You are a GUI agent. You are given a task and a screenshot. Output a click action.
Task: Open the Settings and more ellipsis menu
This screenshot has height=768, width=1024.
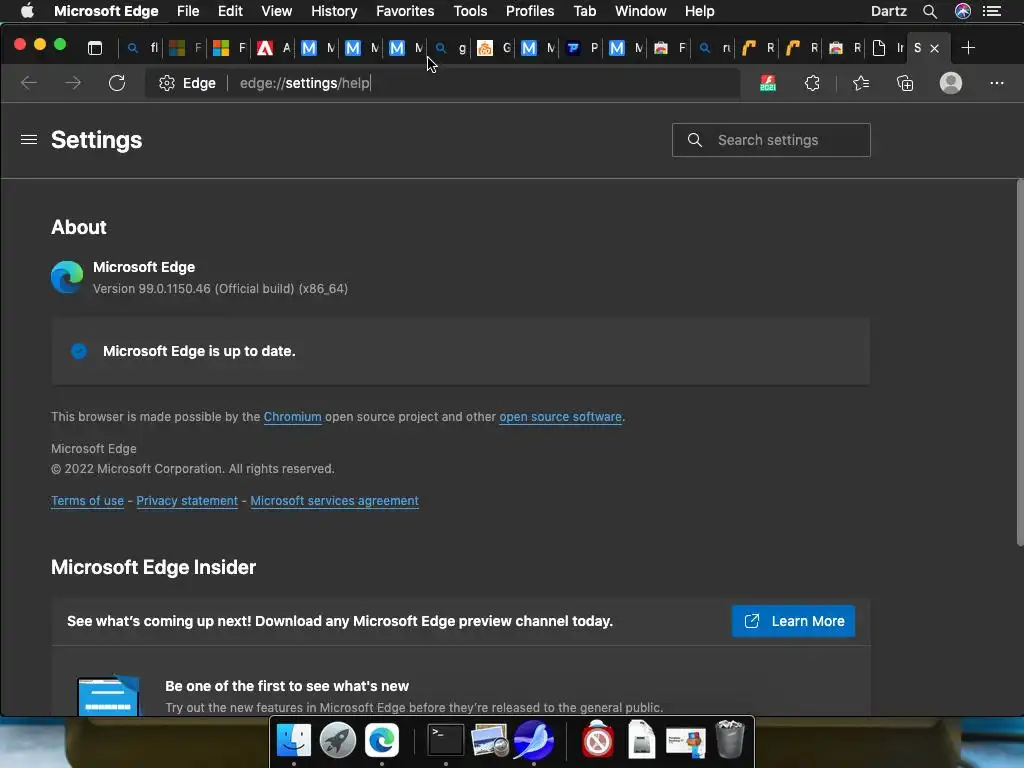[x=997, y=83]
